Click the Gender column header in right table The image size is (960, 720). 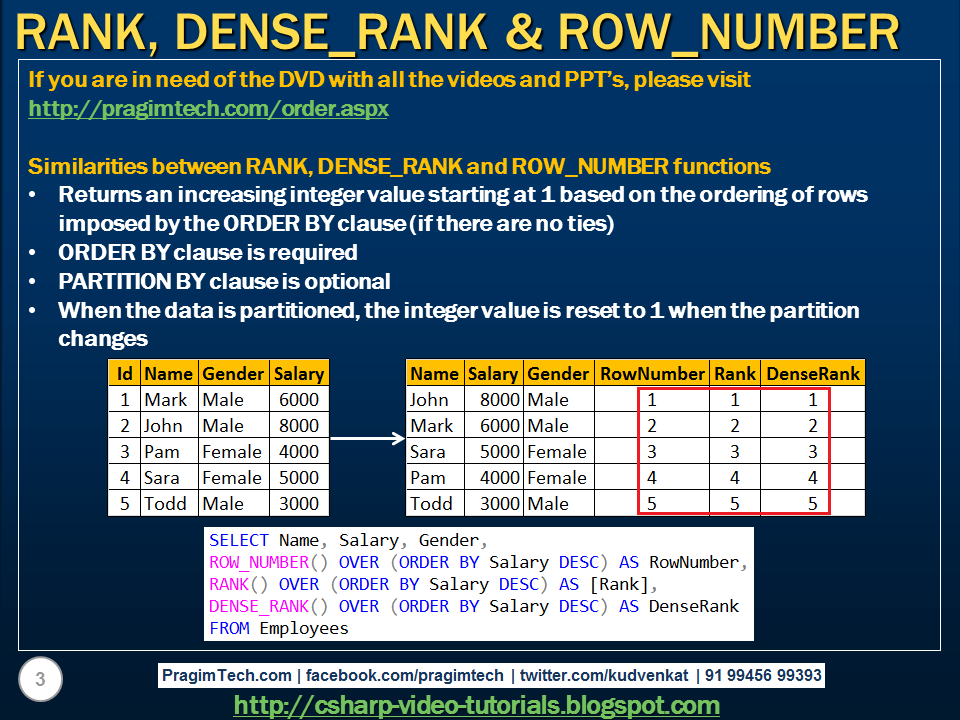point(558,373)
